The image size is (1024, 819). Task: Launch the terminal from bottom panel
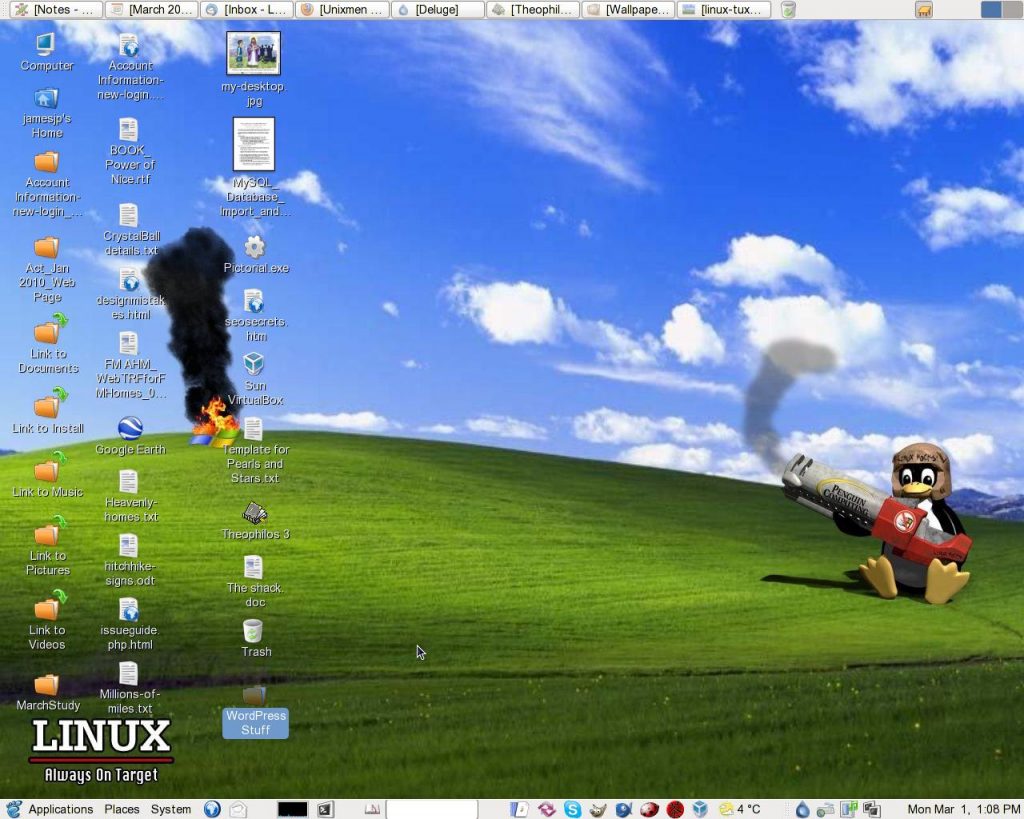pyautogui.click(x=325, y=809)
